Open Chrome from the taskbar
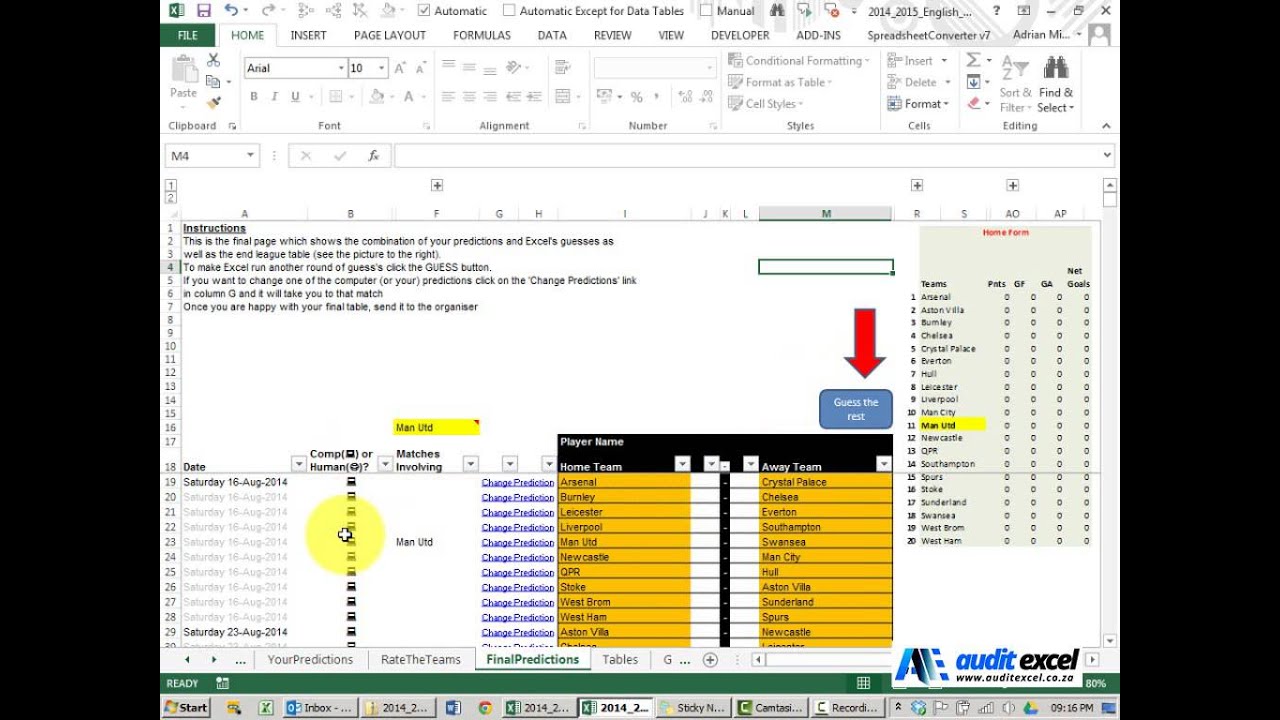1280x720 pixels. pyautogui.click(x=485, y=707)
